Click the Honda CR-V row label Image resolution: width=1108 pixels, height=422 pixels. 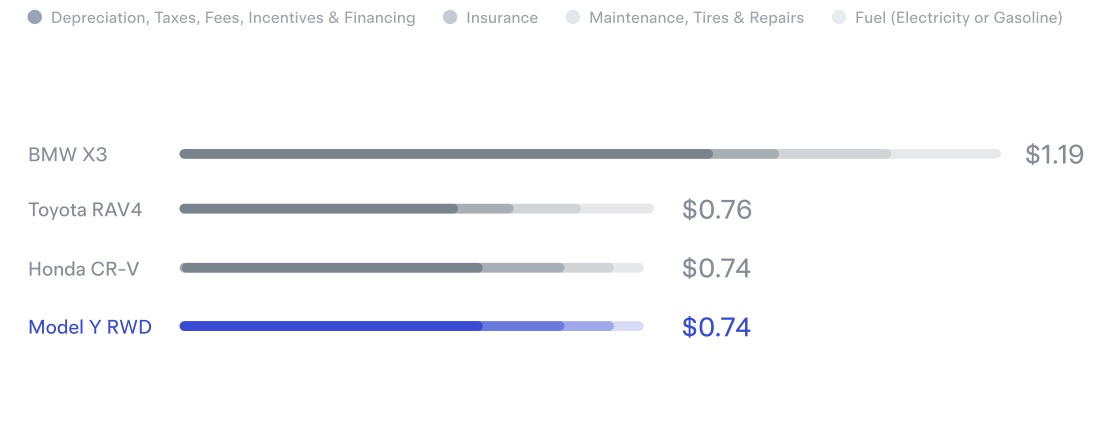83,269
